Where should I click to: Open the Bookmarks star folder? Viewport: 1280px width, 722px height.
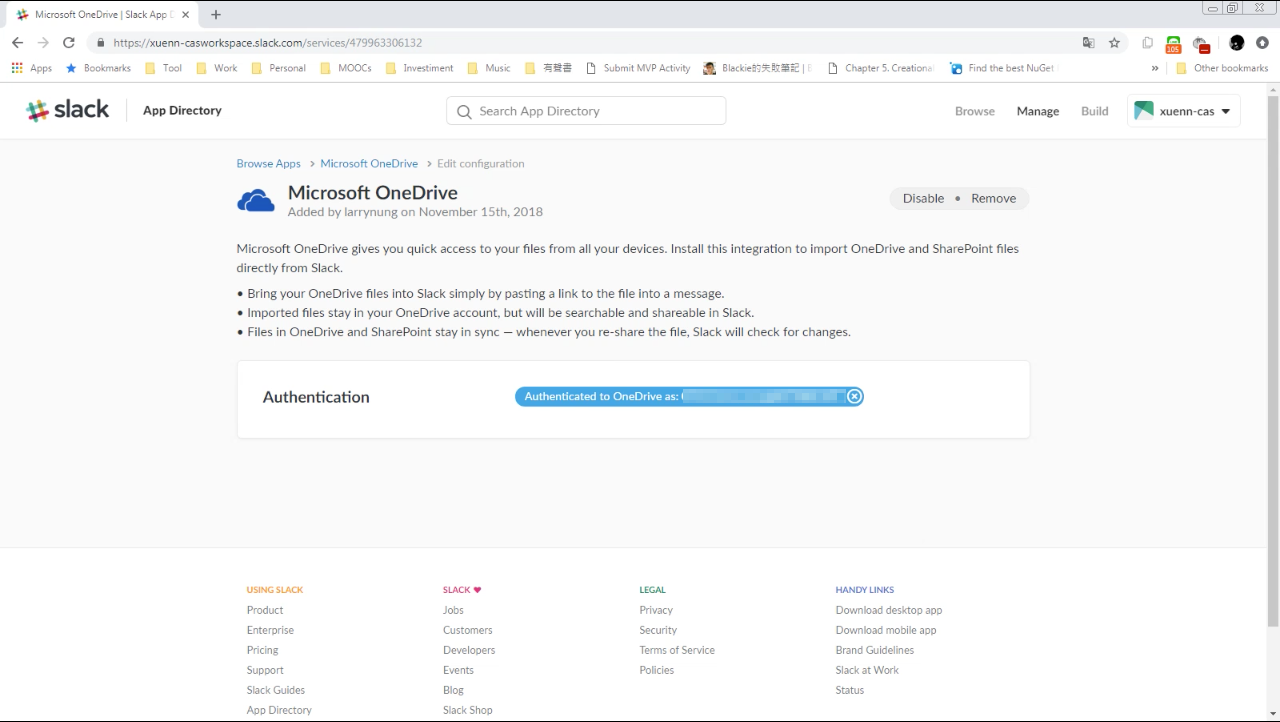98,68
